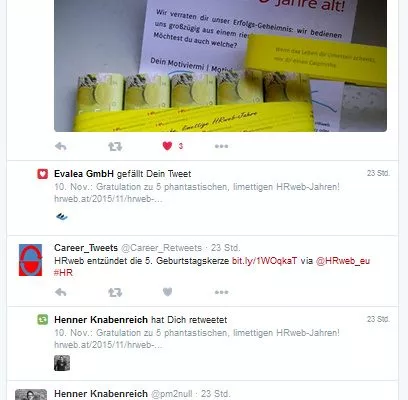This screenshot has height=400, width=408.
Task: Unlike the photo tweet with 3 likes
Action: (167, 146)
